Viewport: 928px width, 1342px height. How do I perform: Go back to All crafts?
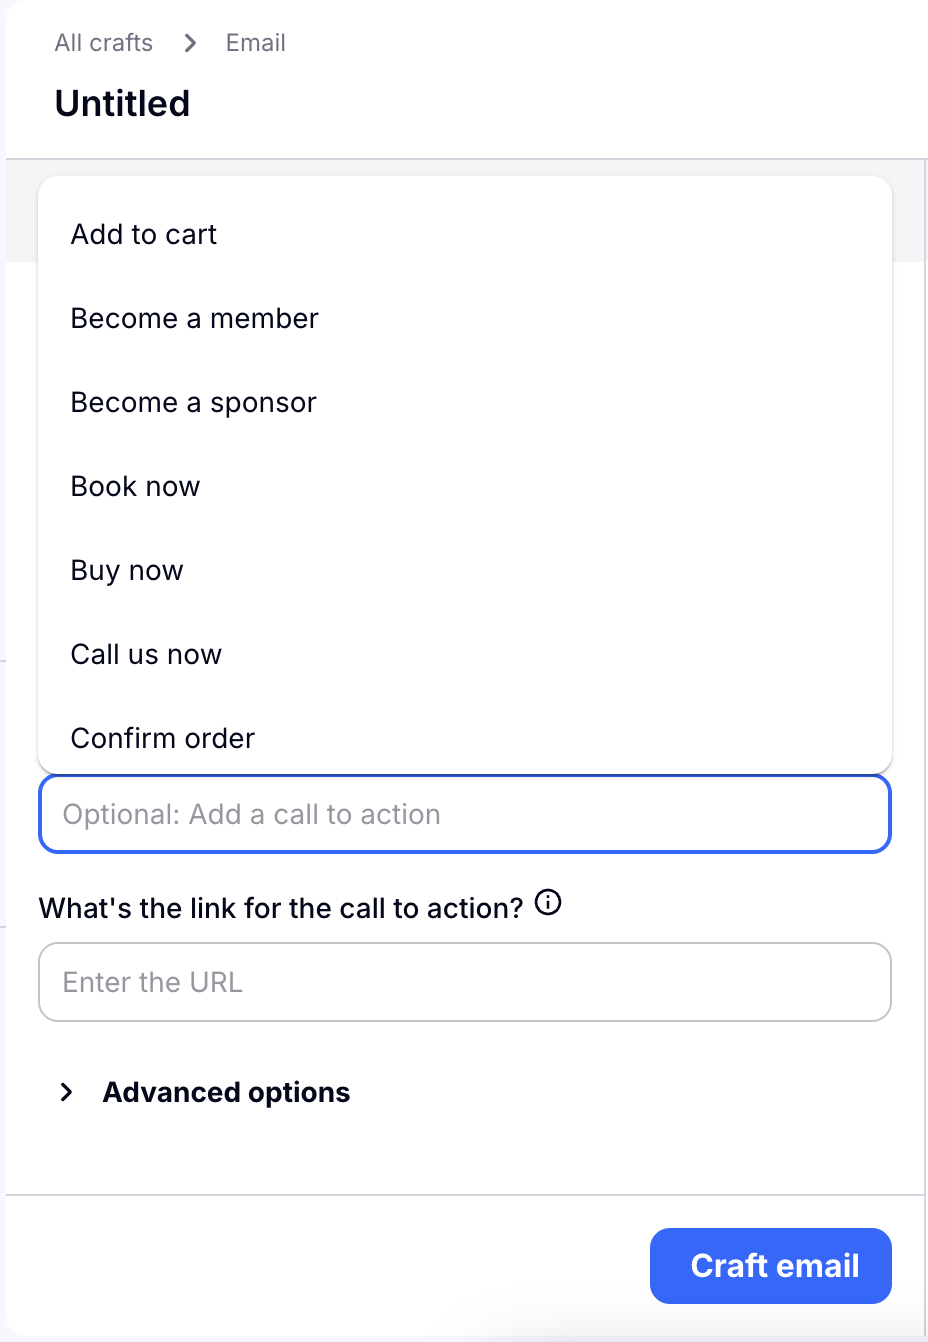(x=104, y=43)
